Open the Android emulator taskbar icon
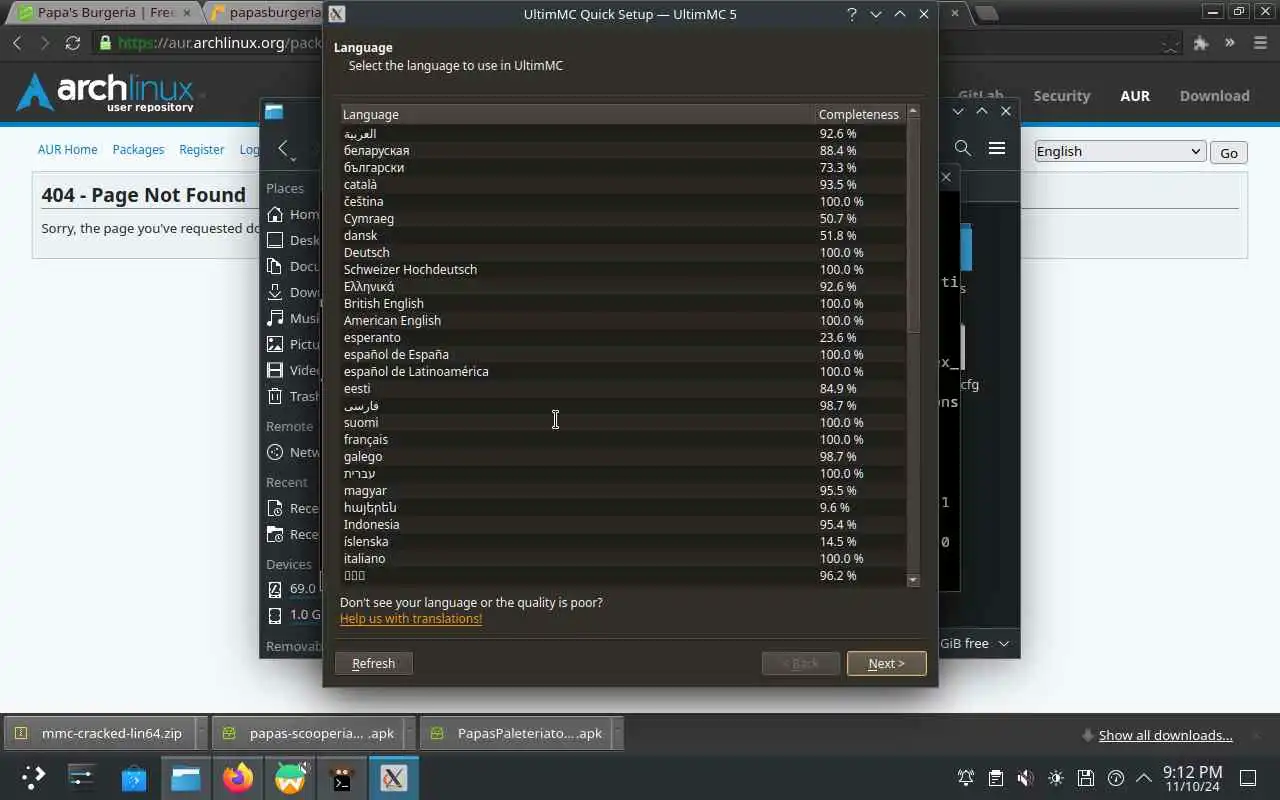 tap(290, 777)
